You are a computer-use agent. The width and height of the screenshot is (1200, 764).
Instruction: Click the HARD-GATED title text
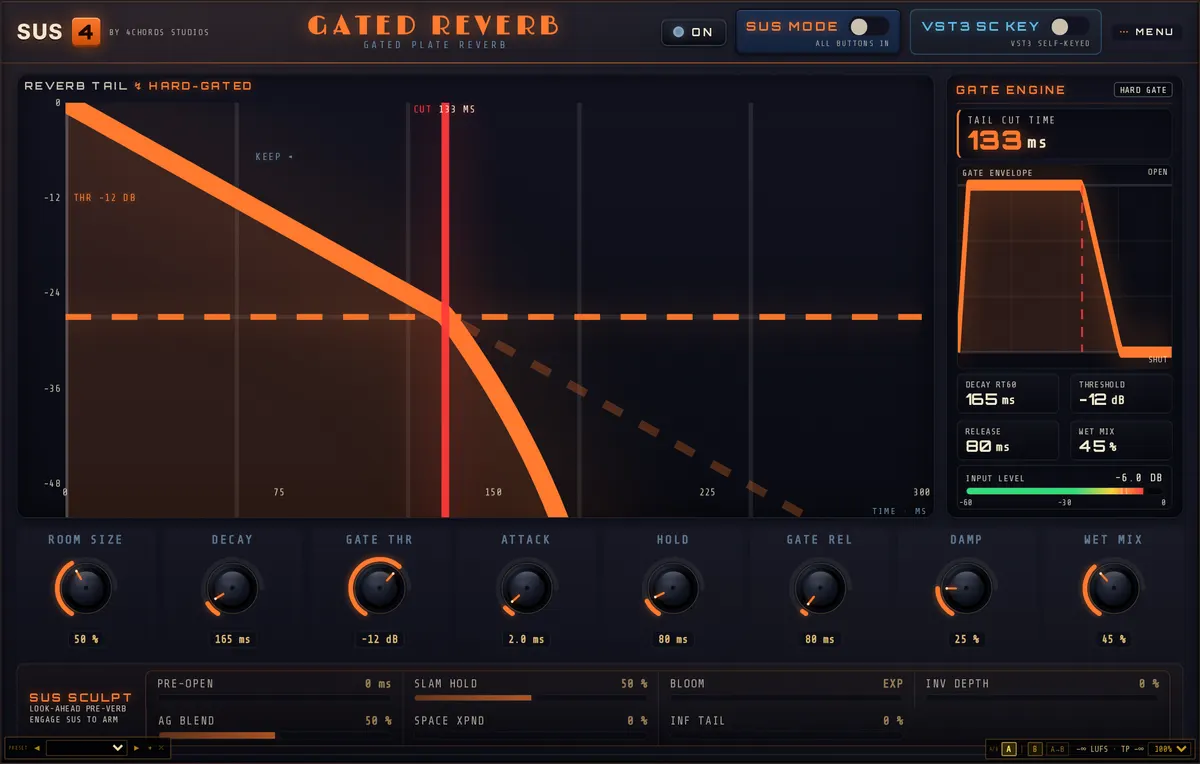click(200, 86)
